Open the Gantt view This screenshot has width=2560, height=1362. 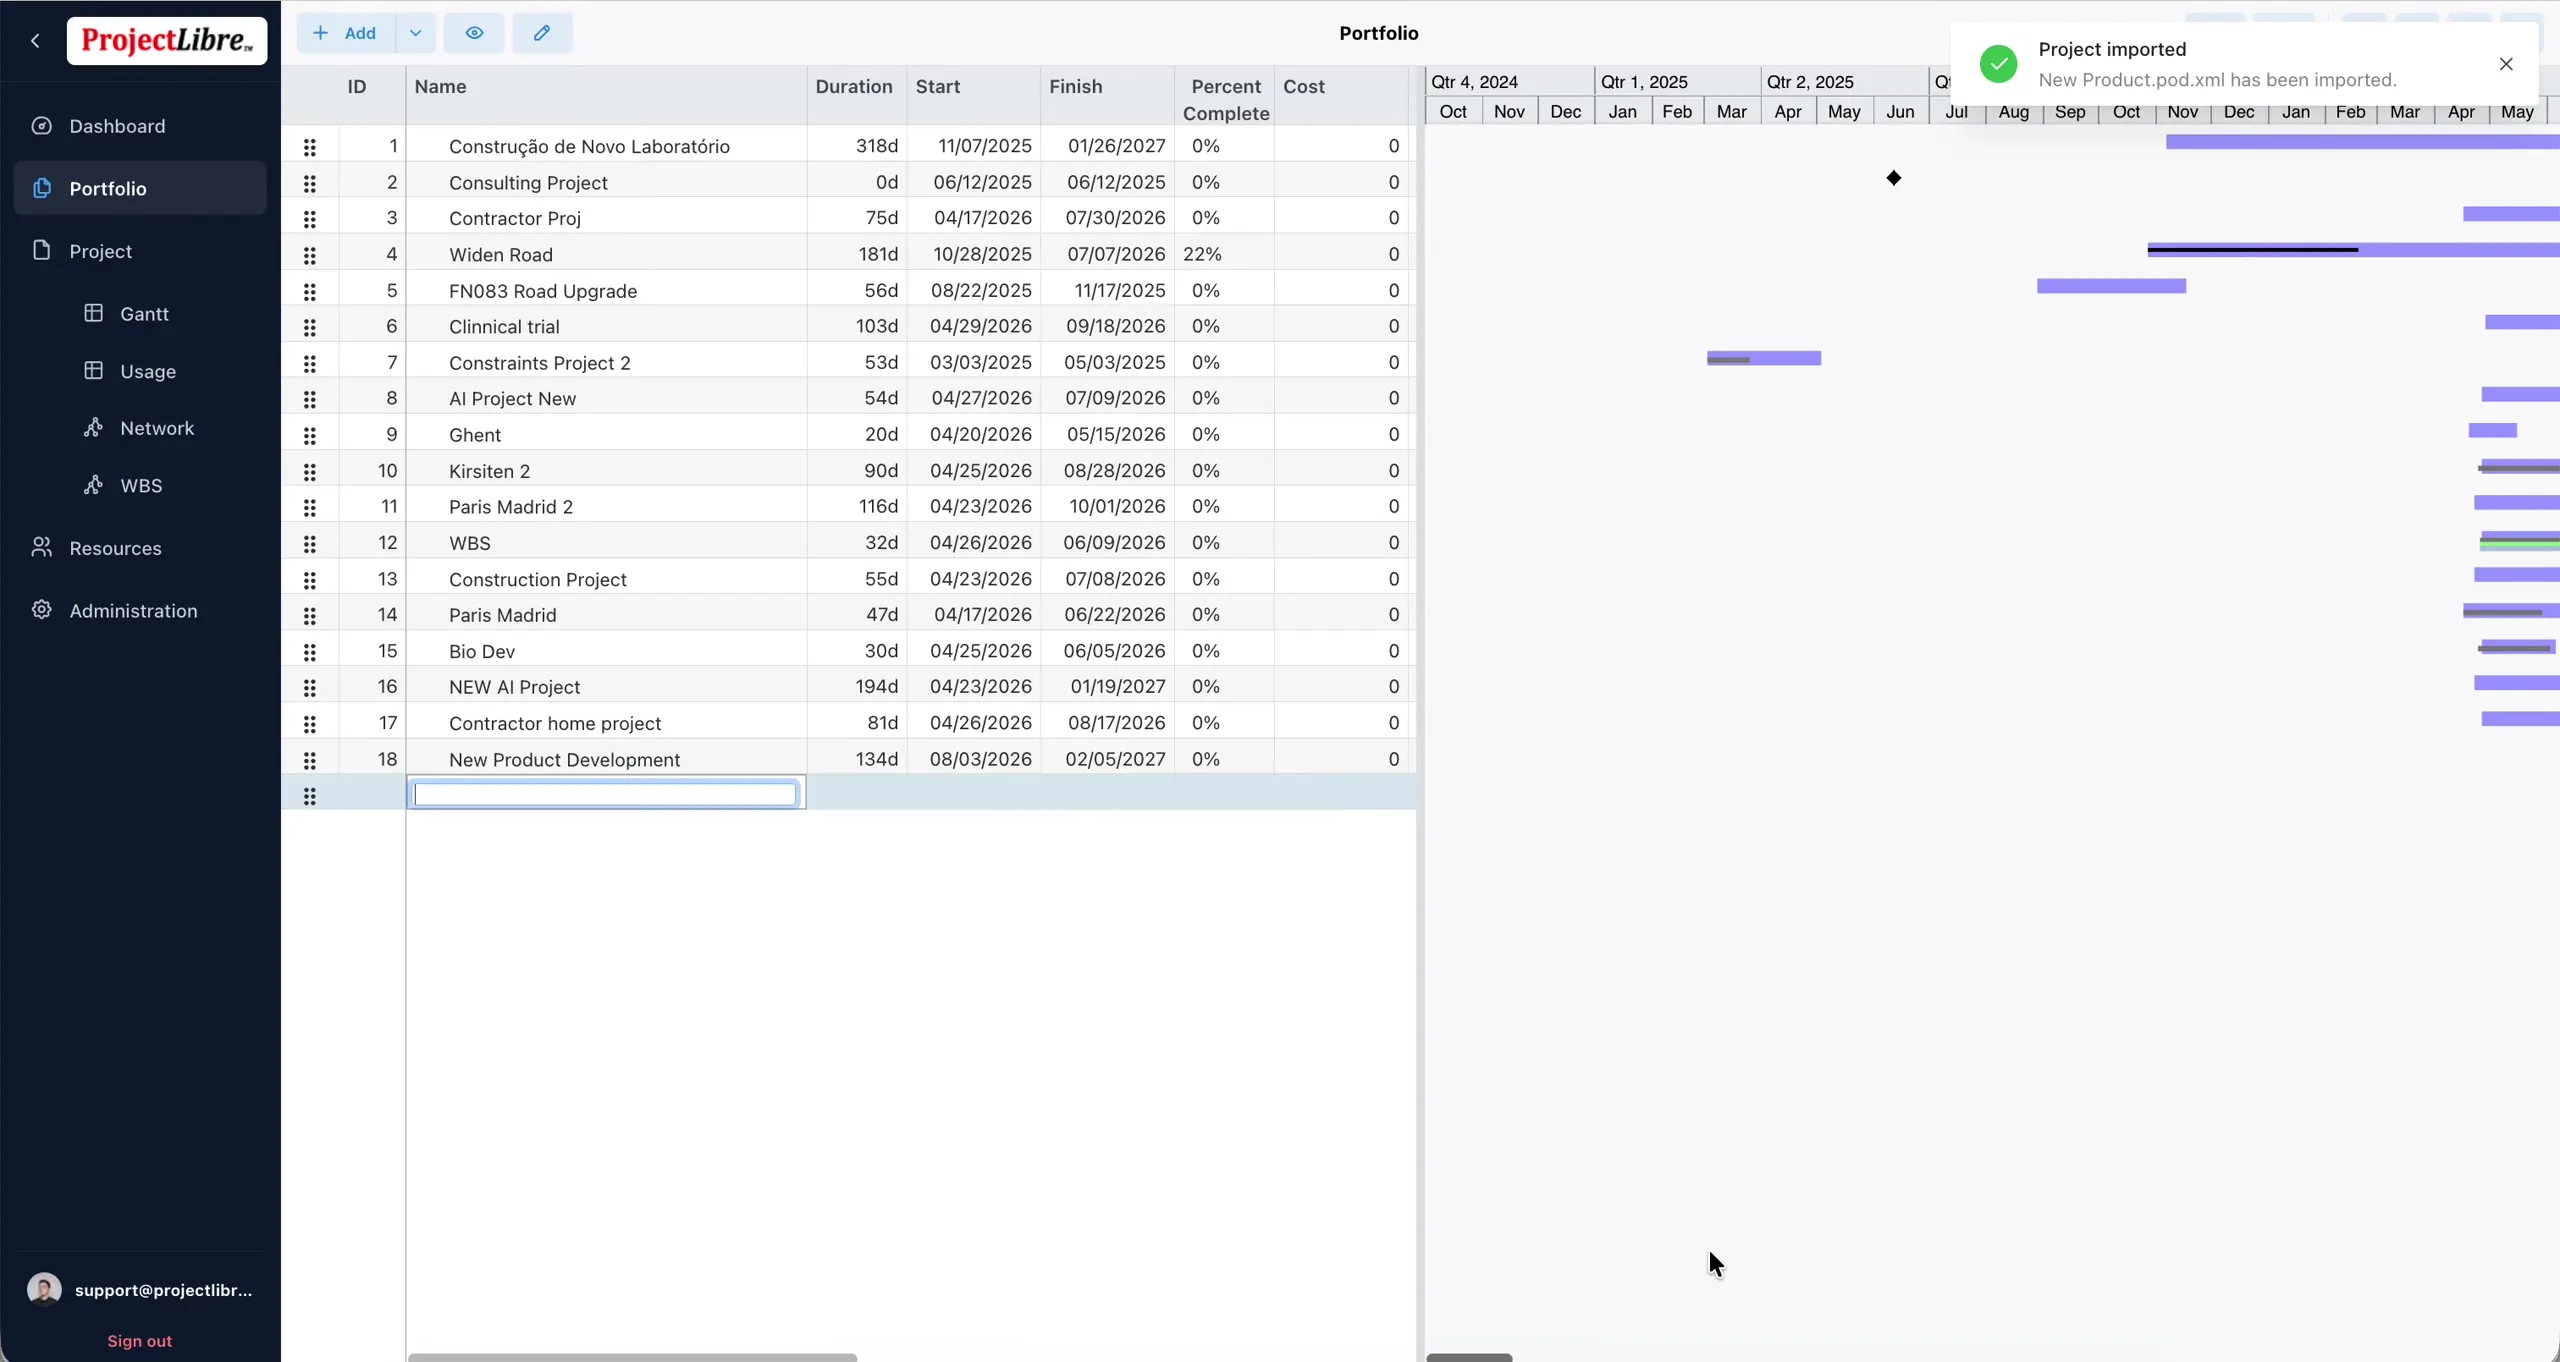tap(144, 314)
